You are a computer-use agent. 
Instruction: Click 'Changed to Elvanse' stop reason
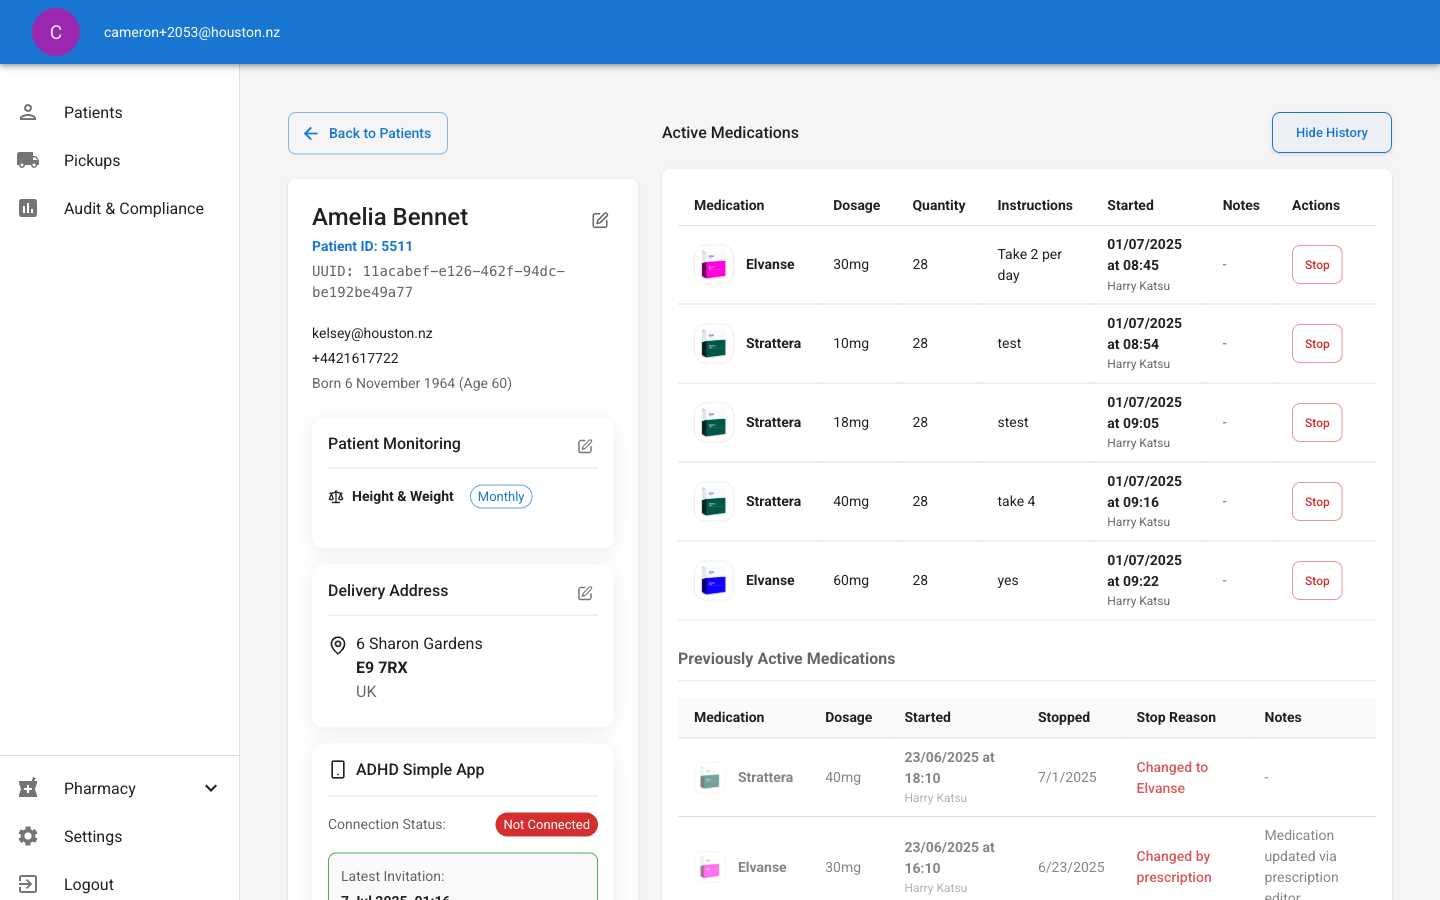coord(1172,778)
